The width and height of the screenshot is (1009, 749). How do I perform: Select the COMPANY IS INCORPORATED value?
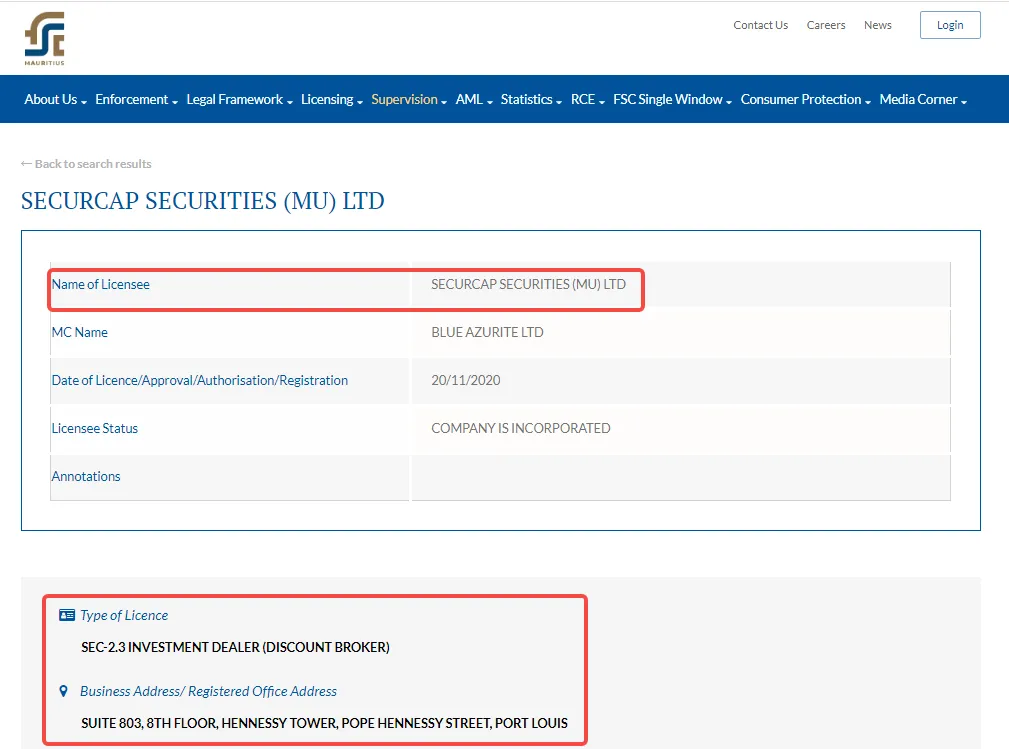pos(521,429)
